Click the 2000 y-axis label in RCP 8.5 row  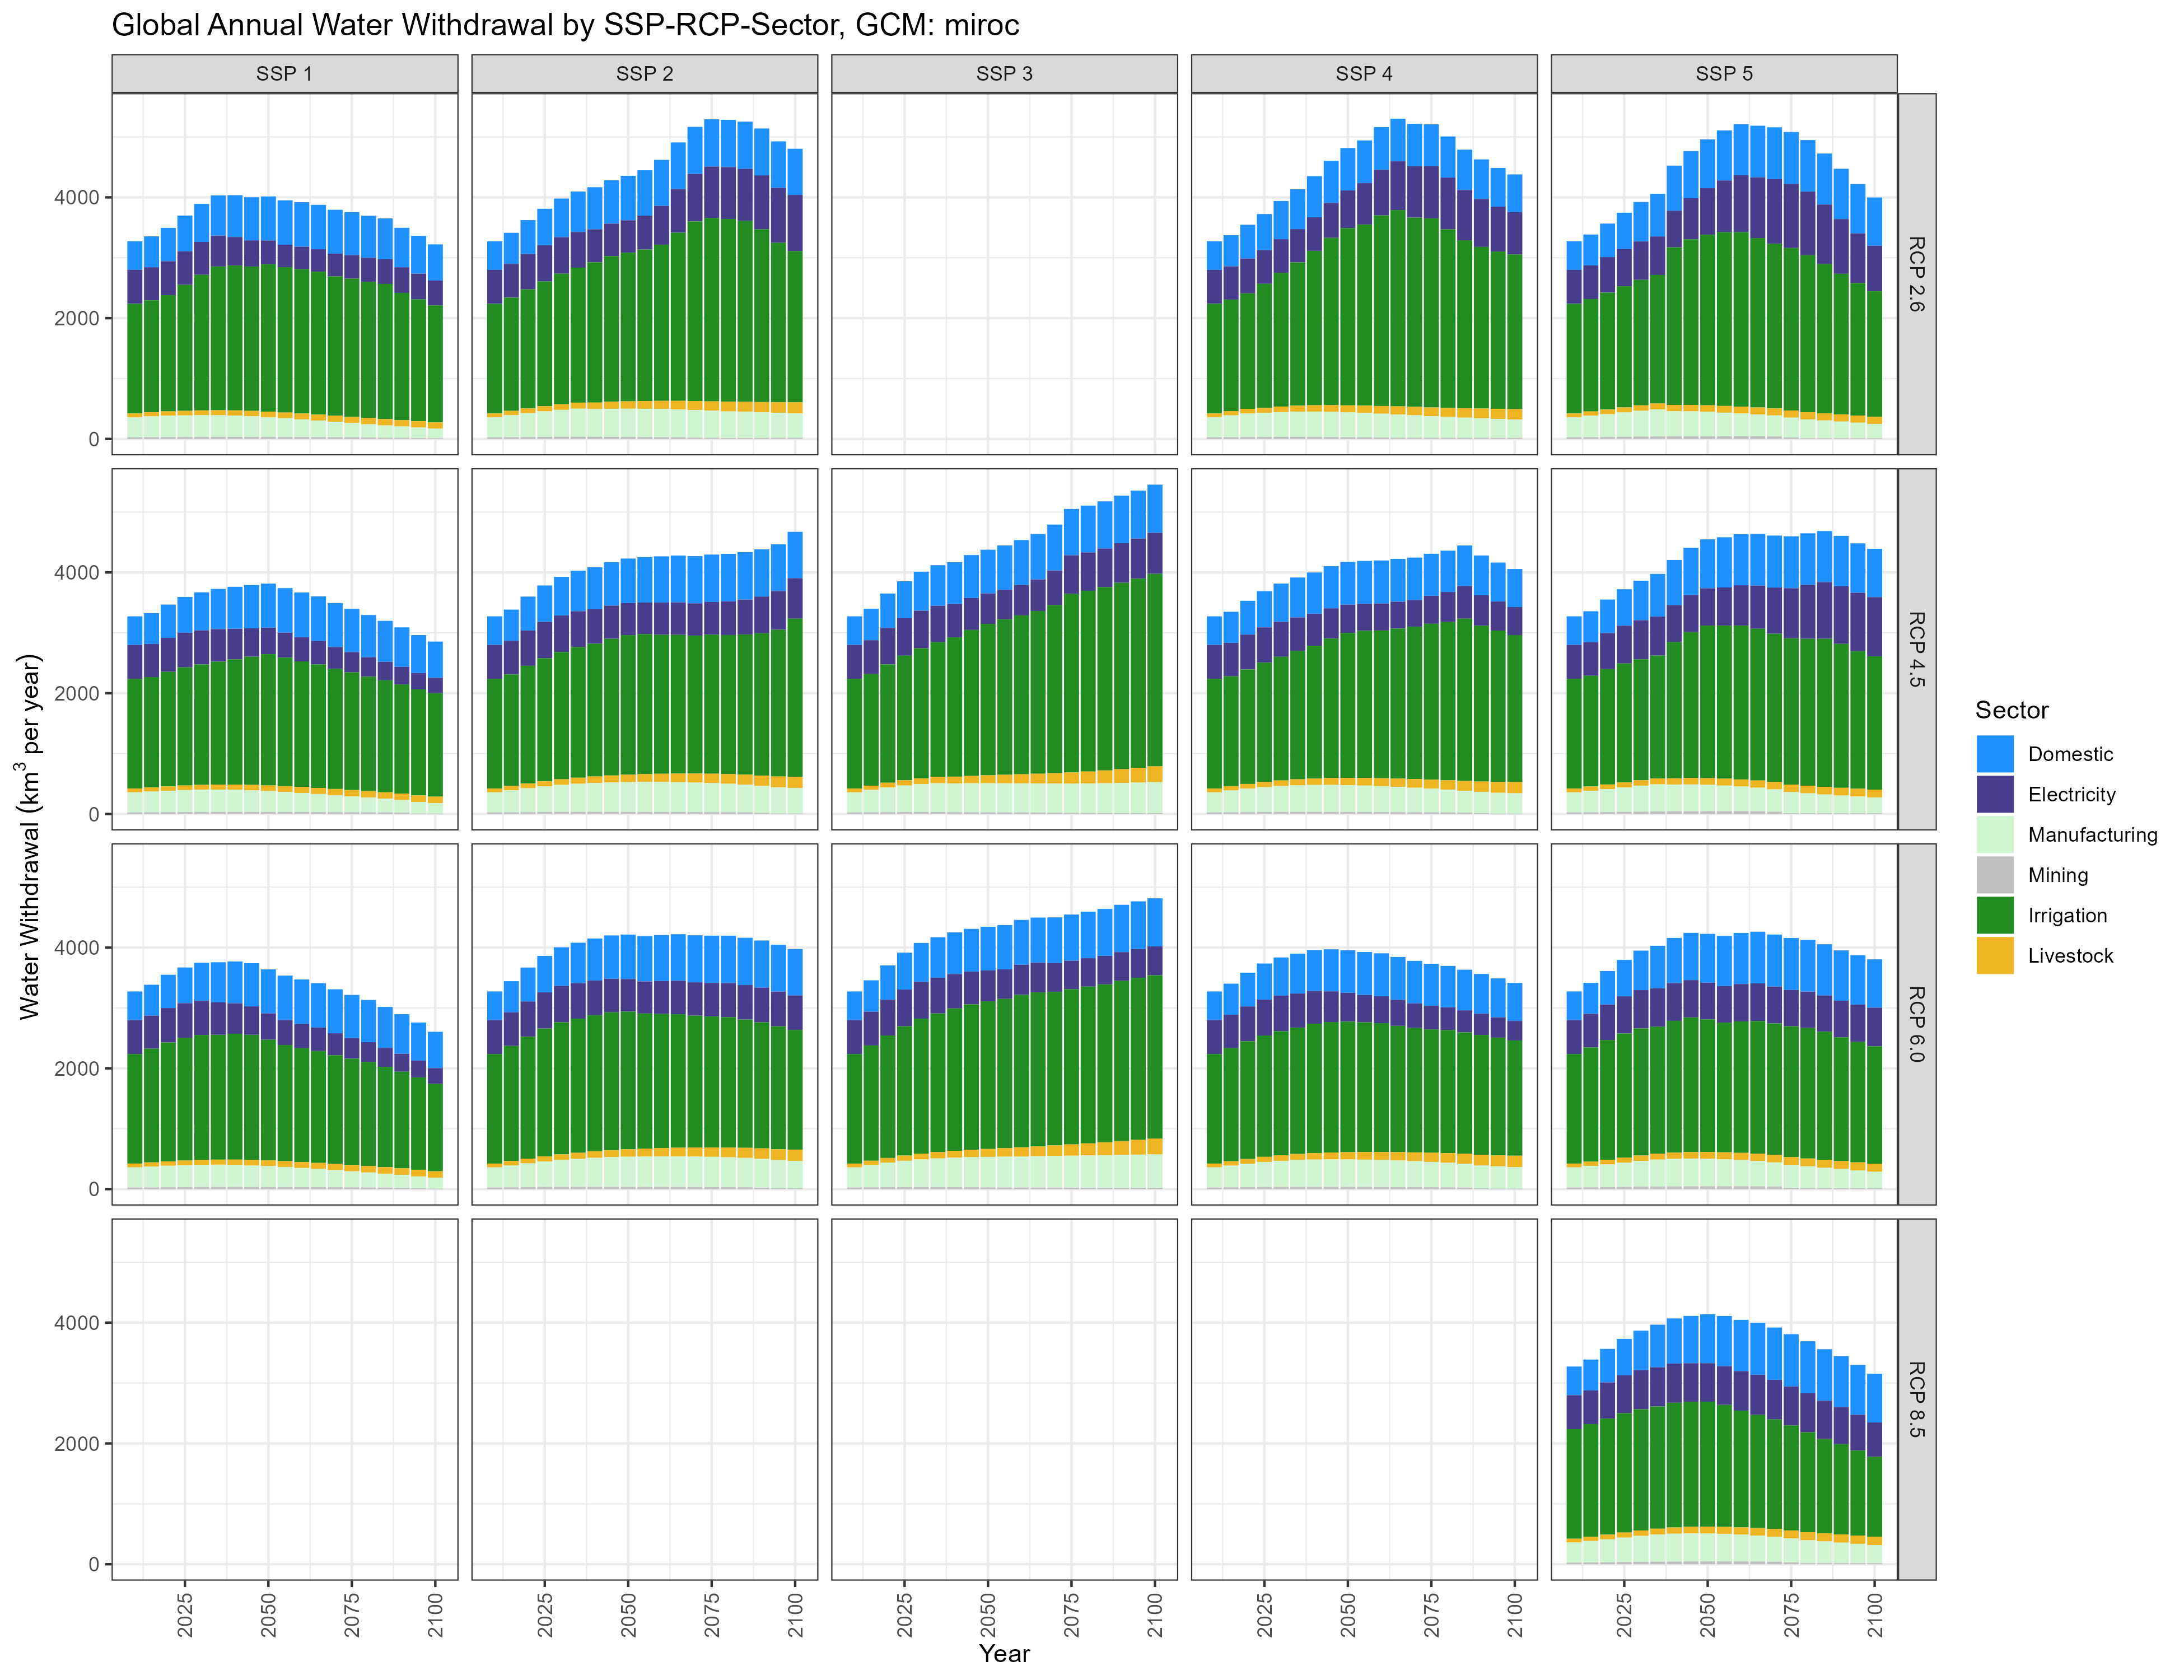click(77, 1444)
